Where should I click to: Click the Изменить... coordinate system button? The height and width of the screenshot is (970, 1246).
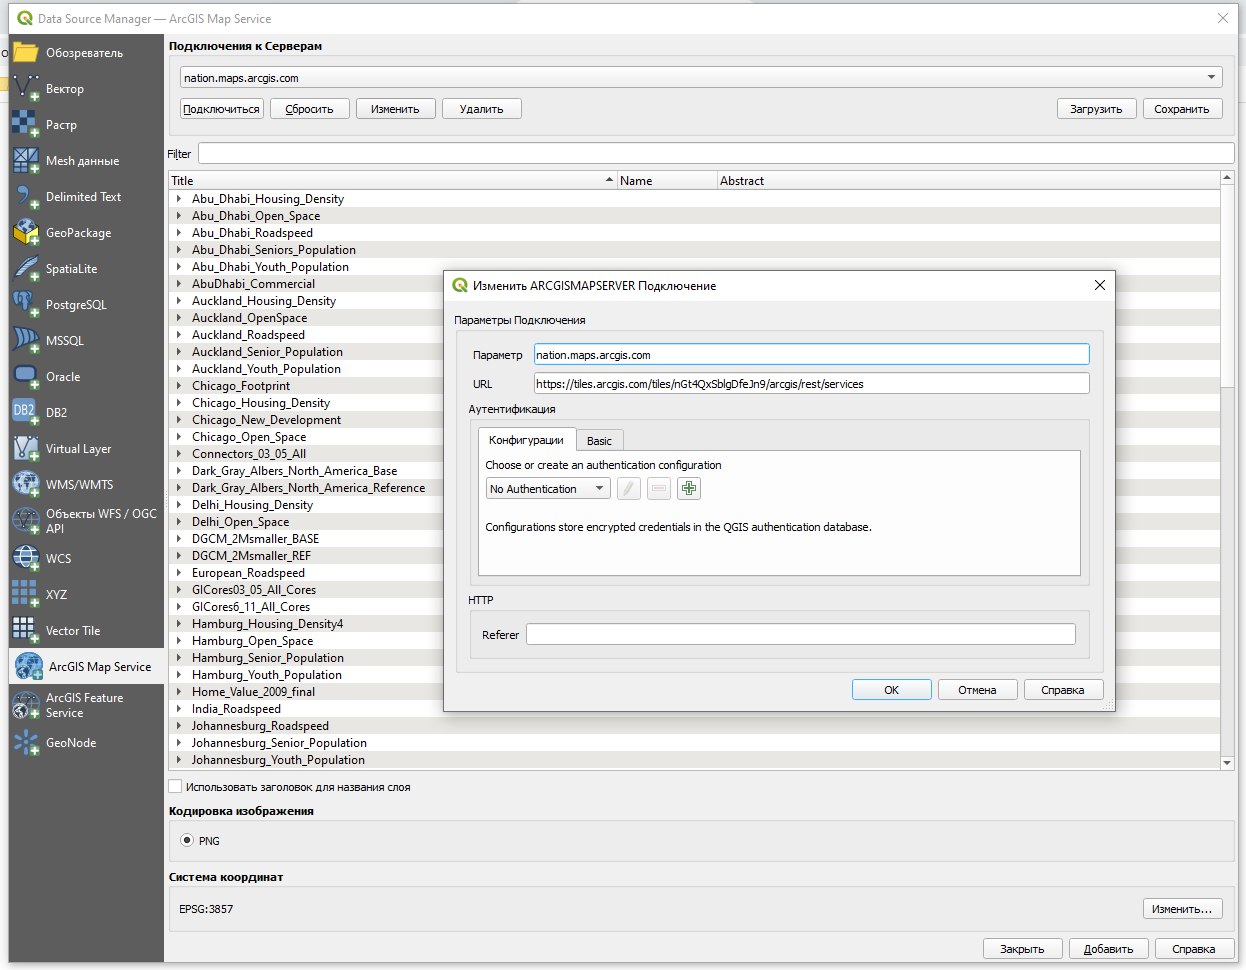(1182, 909)
